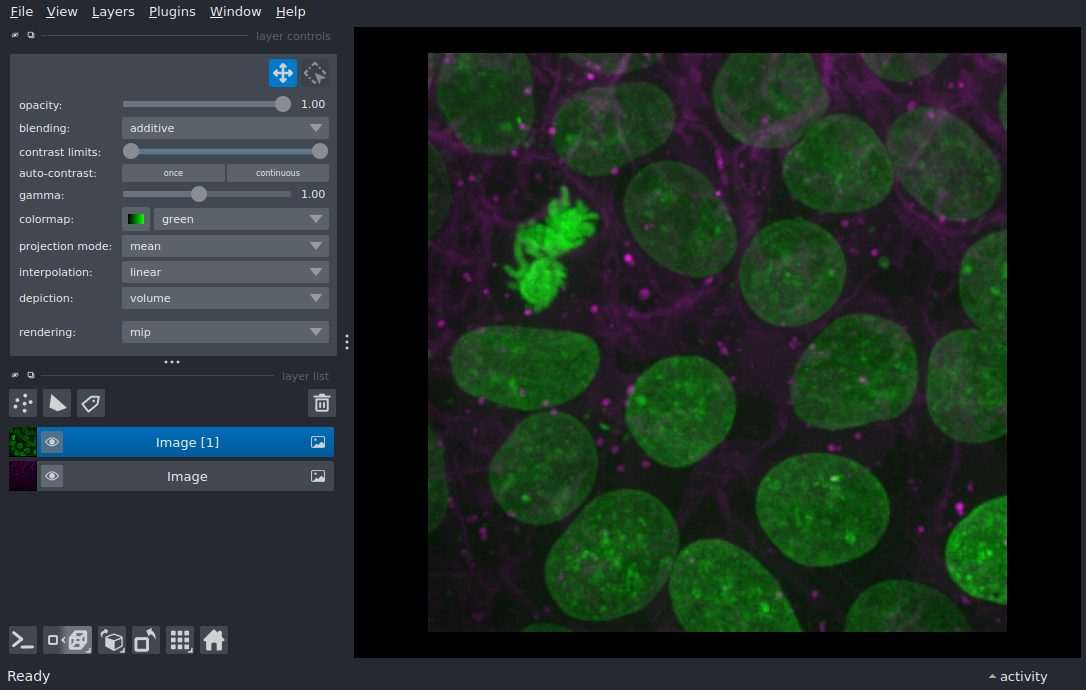Toggle 2D/3D view mode
Image resolution: width=1086 pixels, height=690 pixels.
click(68, 640)
